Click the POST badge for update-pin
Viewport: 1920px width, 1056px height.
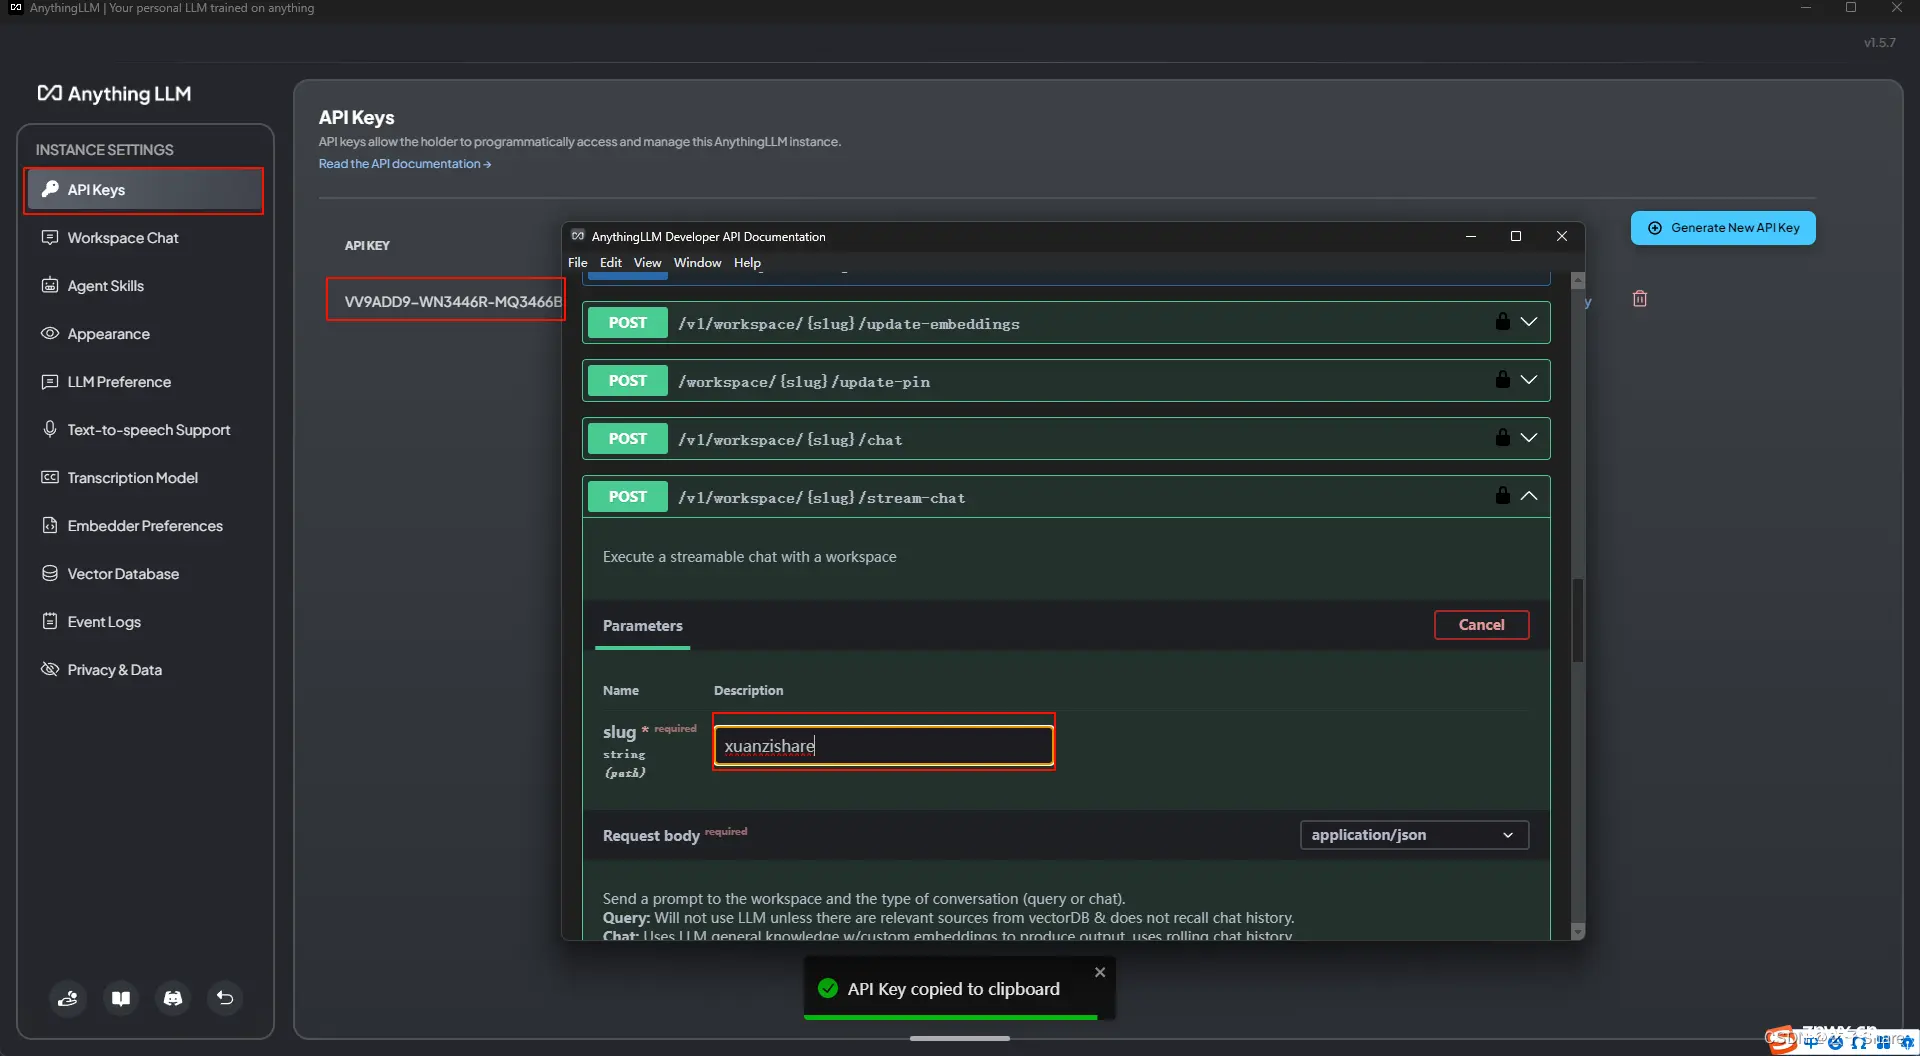click(x=627, y=381)
